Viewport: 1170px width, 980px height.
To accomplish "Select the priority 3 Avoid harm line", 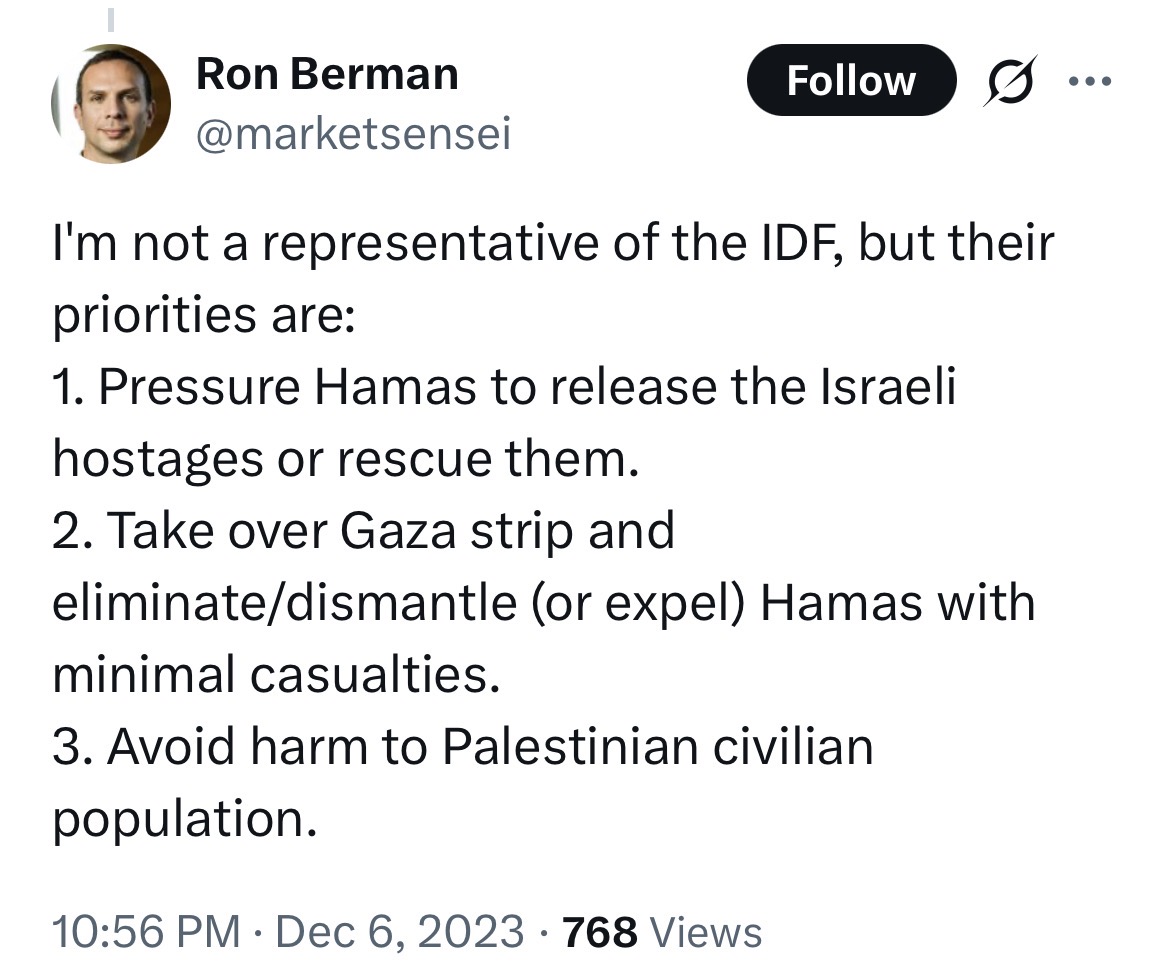I will 463,746.
